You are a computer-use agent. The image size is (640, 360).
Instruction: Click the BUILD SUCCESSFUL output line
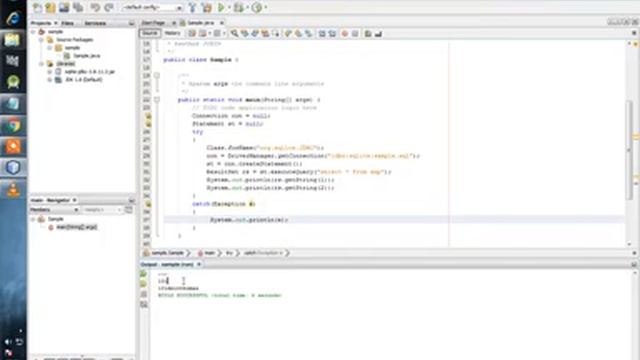point(220,295)
